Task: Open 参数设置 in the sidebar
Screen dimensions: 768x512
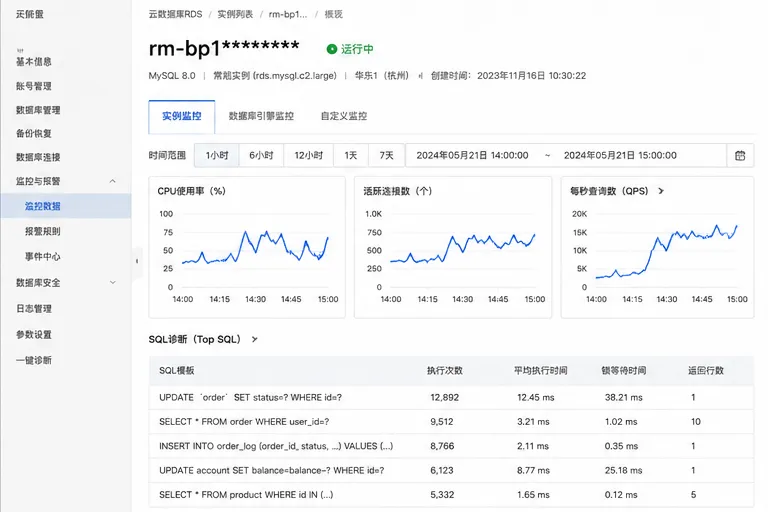Action: pos(33,335)
